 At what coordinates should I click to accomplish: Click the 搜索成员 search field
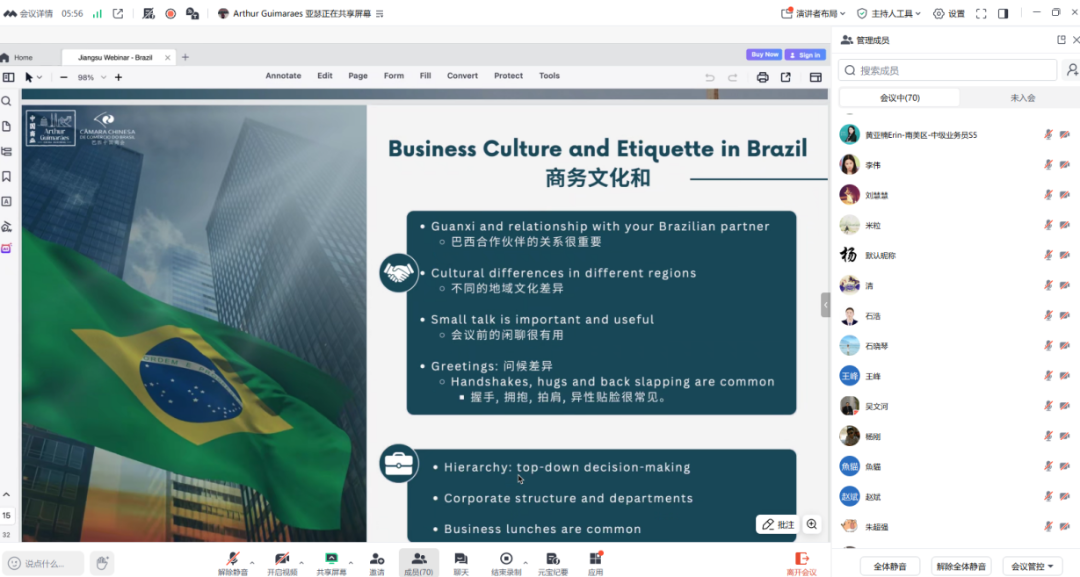pyautogui.click(x=947, y=70)
